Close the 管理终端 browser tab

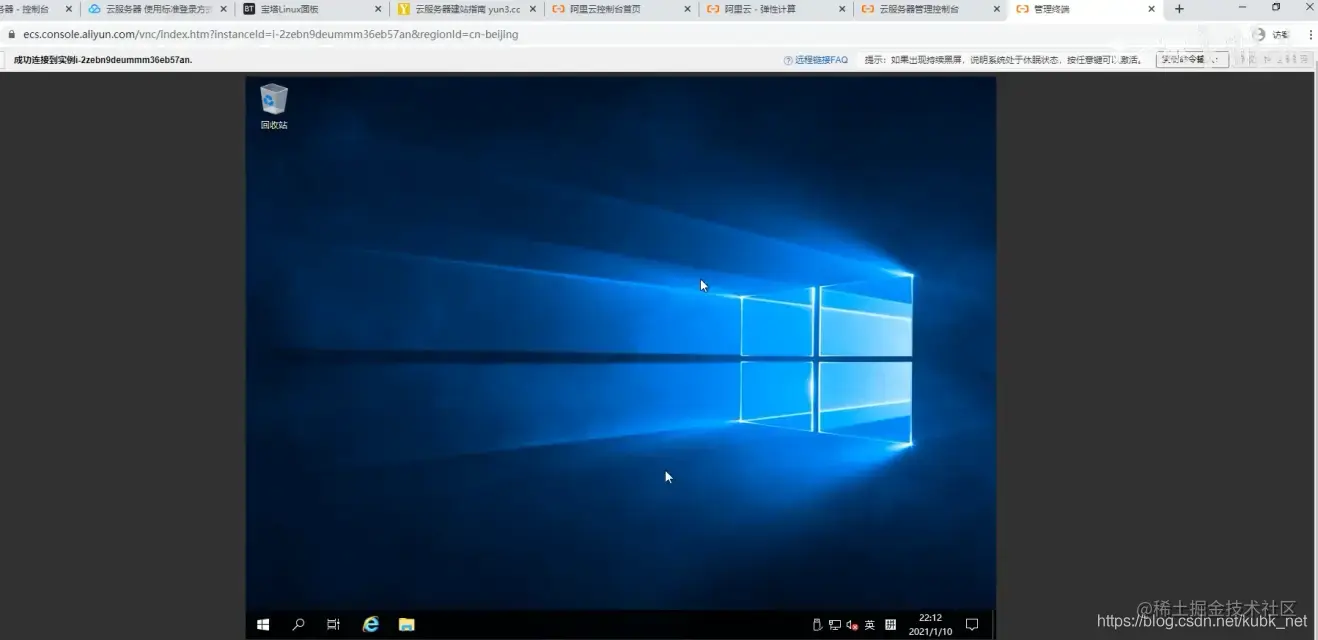click(1151, 9)
